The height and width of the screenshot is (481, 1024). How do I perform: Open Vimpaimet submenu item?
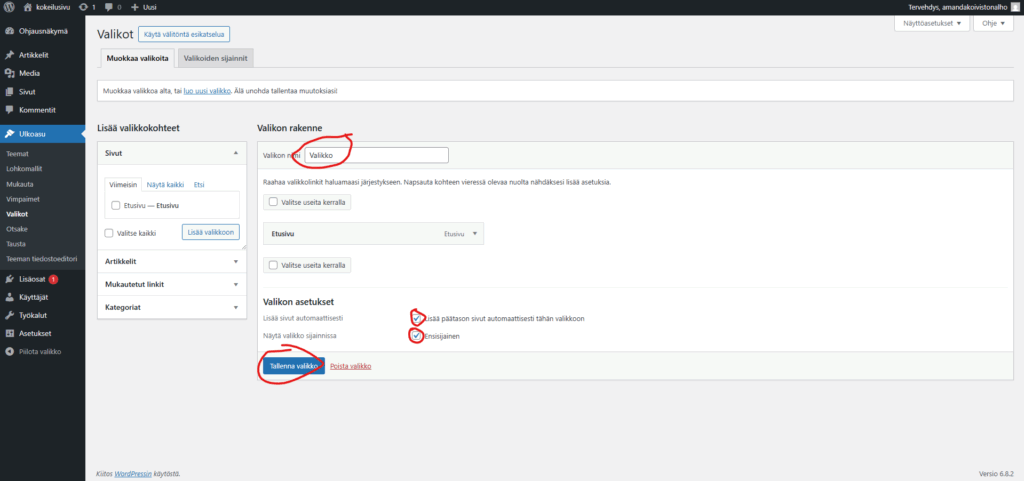click(x=21, y=198)
